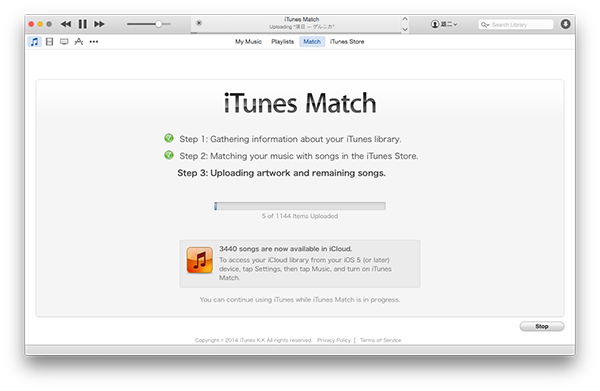This screenshot has width=600, height=391.
Task: Open the Privacy Policy link
Action: pyautogui.click(x=334, y=340)
